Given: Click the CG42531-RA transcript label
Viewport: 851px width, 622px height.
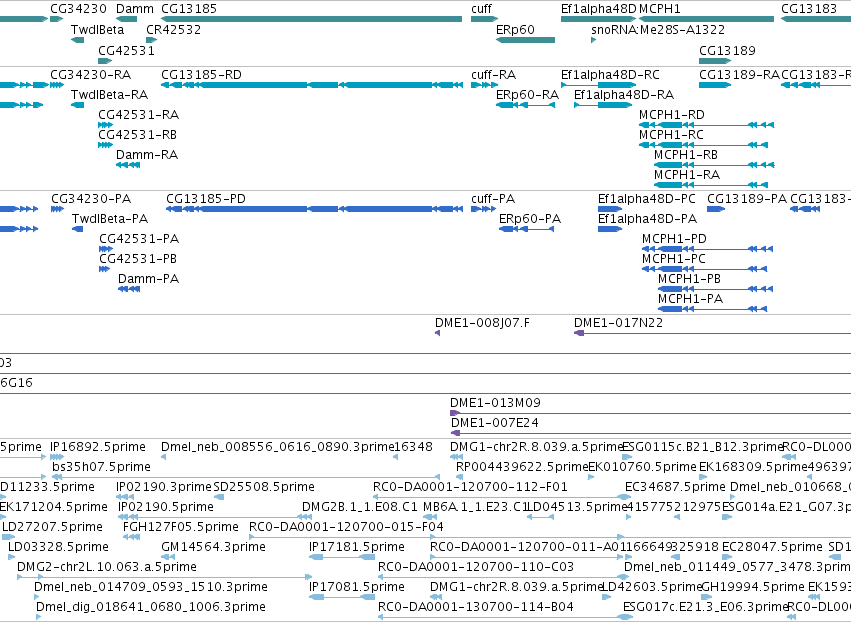Looking at the screenshot, I should point(138,115).
